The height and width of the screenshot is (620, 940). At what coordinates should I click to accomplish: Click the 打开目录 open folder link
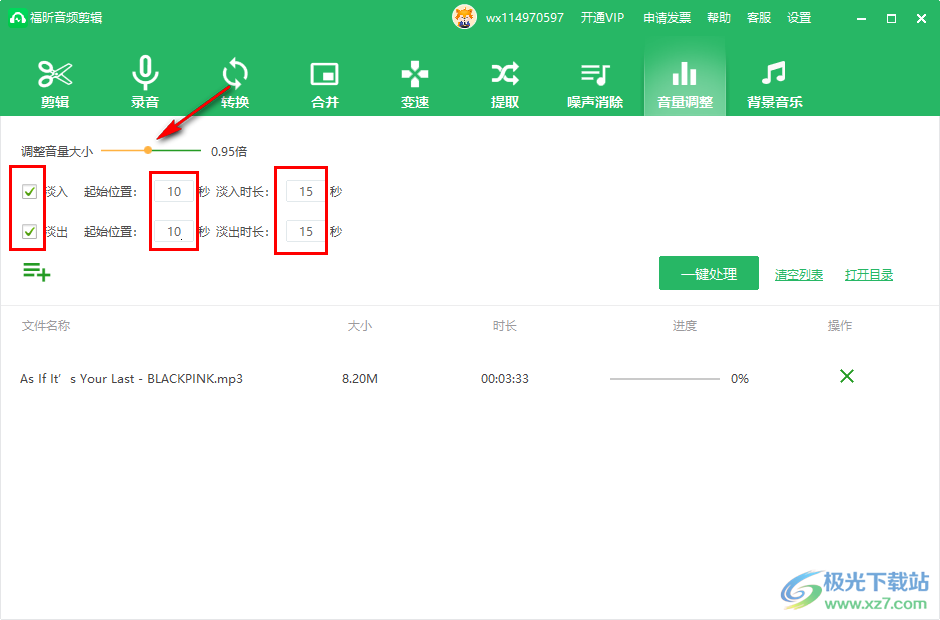point(869,275)
